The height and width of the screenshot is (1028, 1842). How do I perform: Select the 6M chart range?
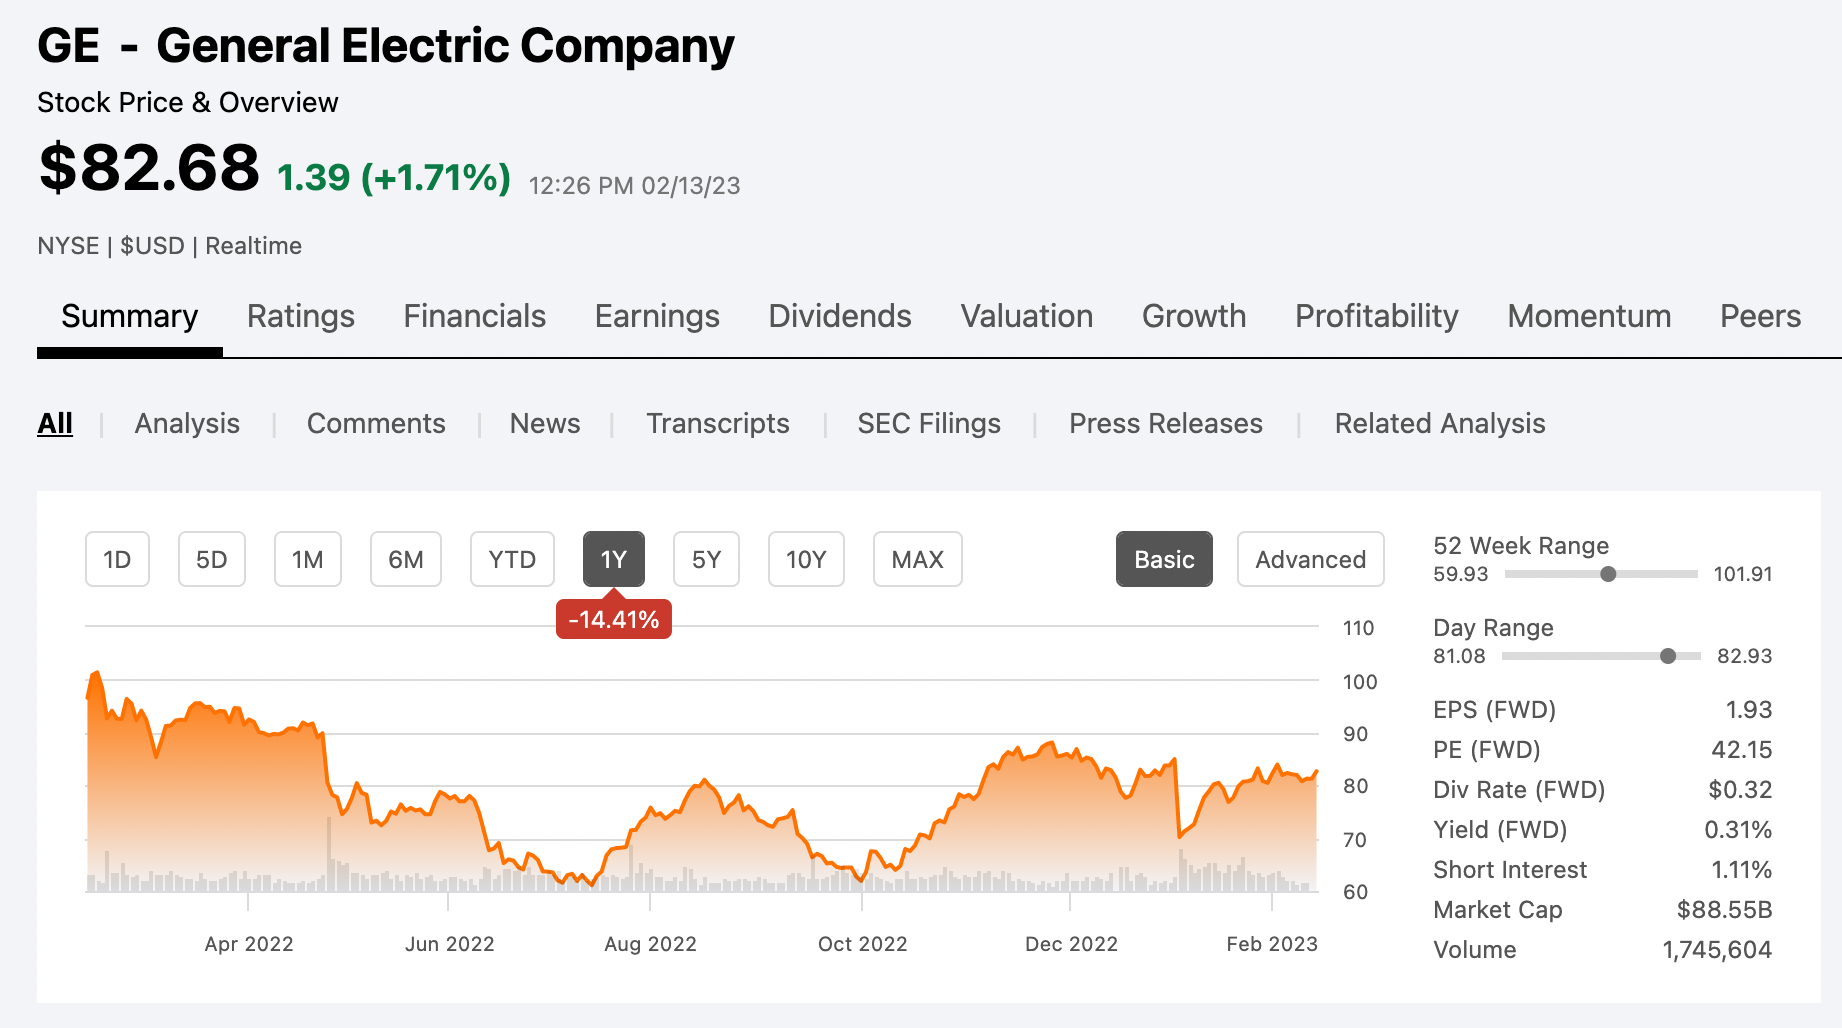[405, 559]
